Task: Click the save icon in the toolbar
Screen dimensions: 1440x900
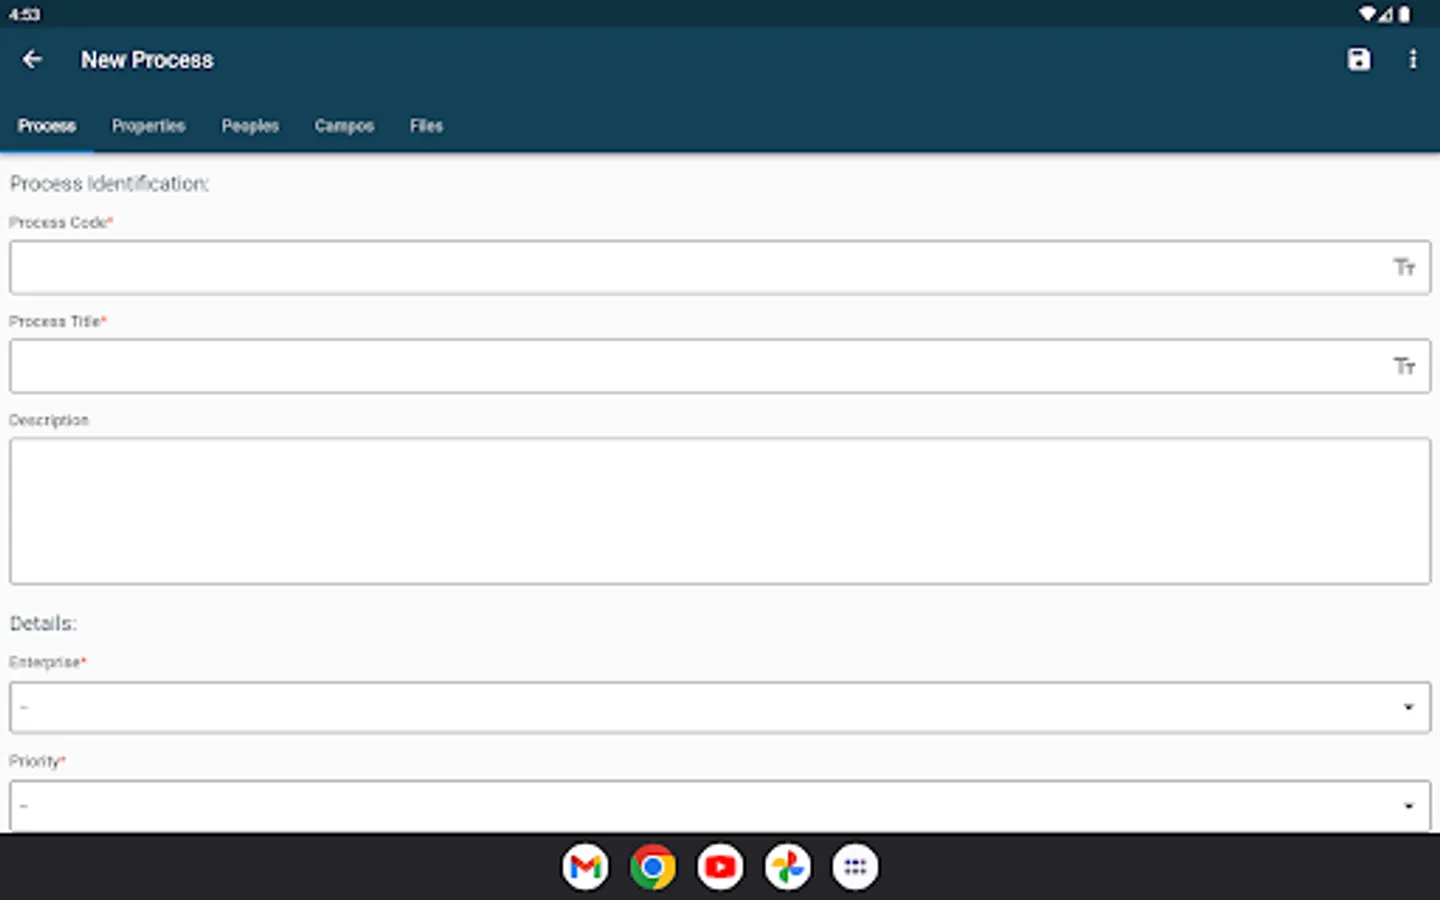Action: [1358, 60]
